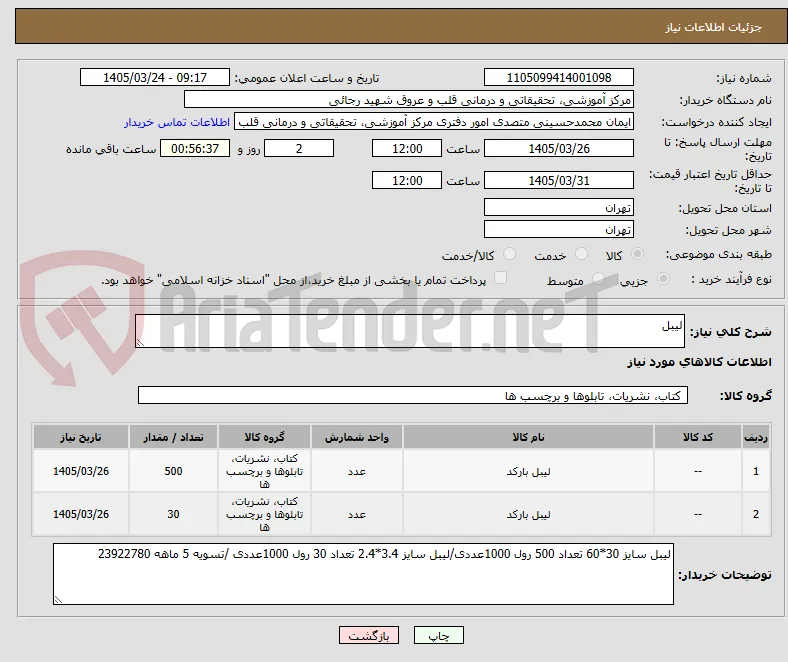Open the اطلاعات تماس خریدار link

(x=177, y=122)
